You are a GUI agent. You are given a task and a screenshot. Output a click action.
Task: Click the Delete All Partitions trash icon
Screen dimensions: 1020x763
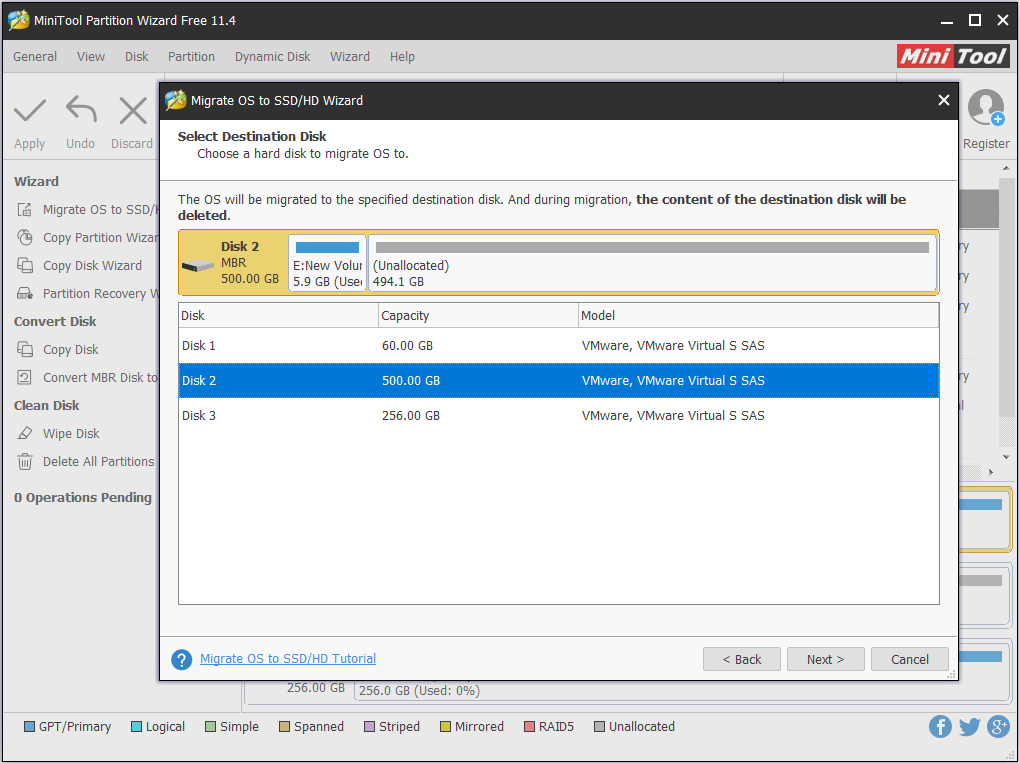25,461
